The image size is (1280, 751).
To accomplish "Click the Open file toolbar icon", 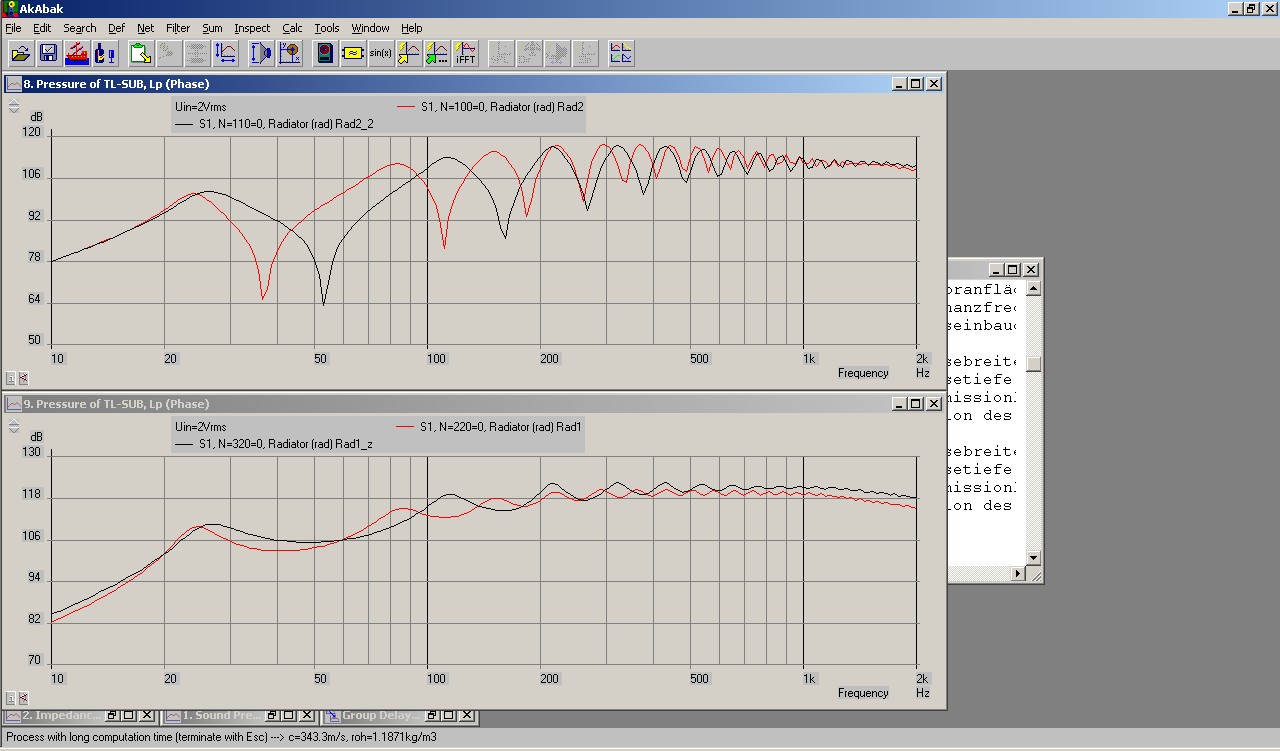I will (x=21, y=54).
